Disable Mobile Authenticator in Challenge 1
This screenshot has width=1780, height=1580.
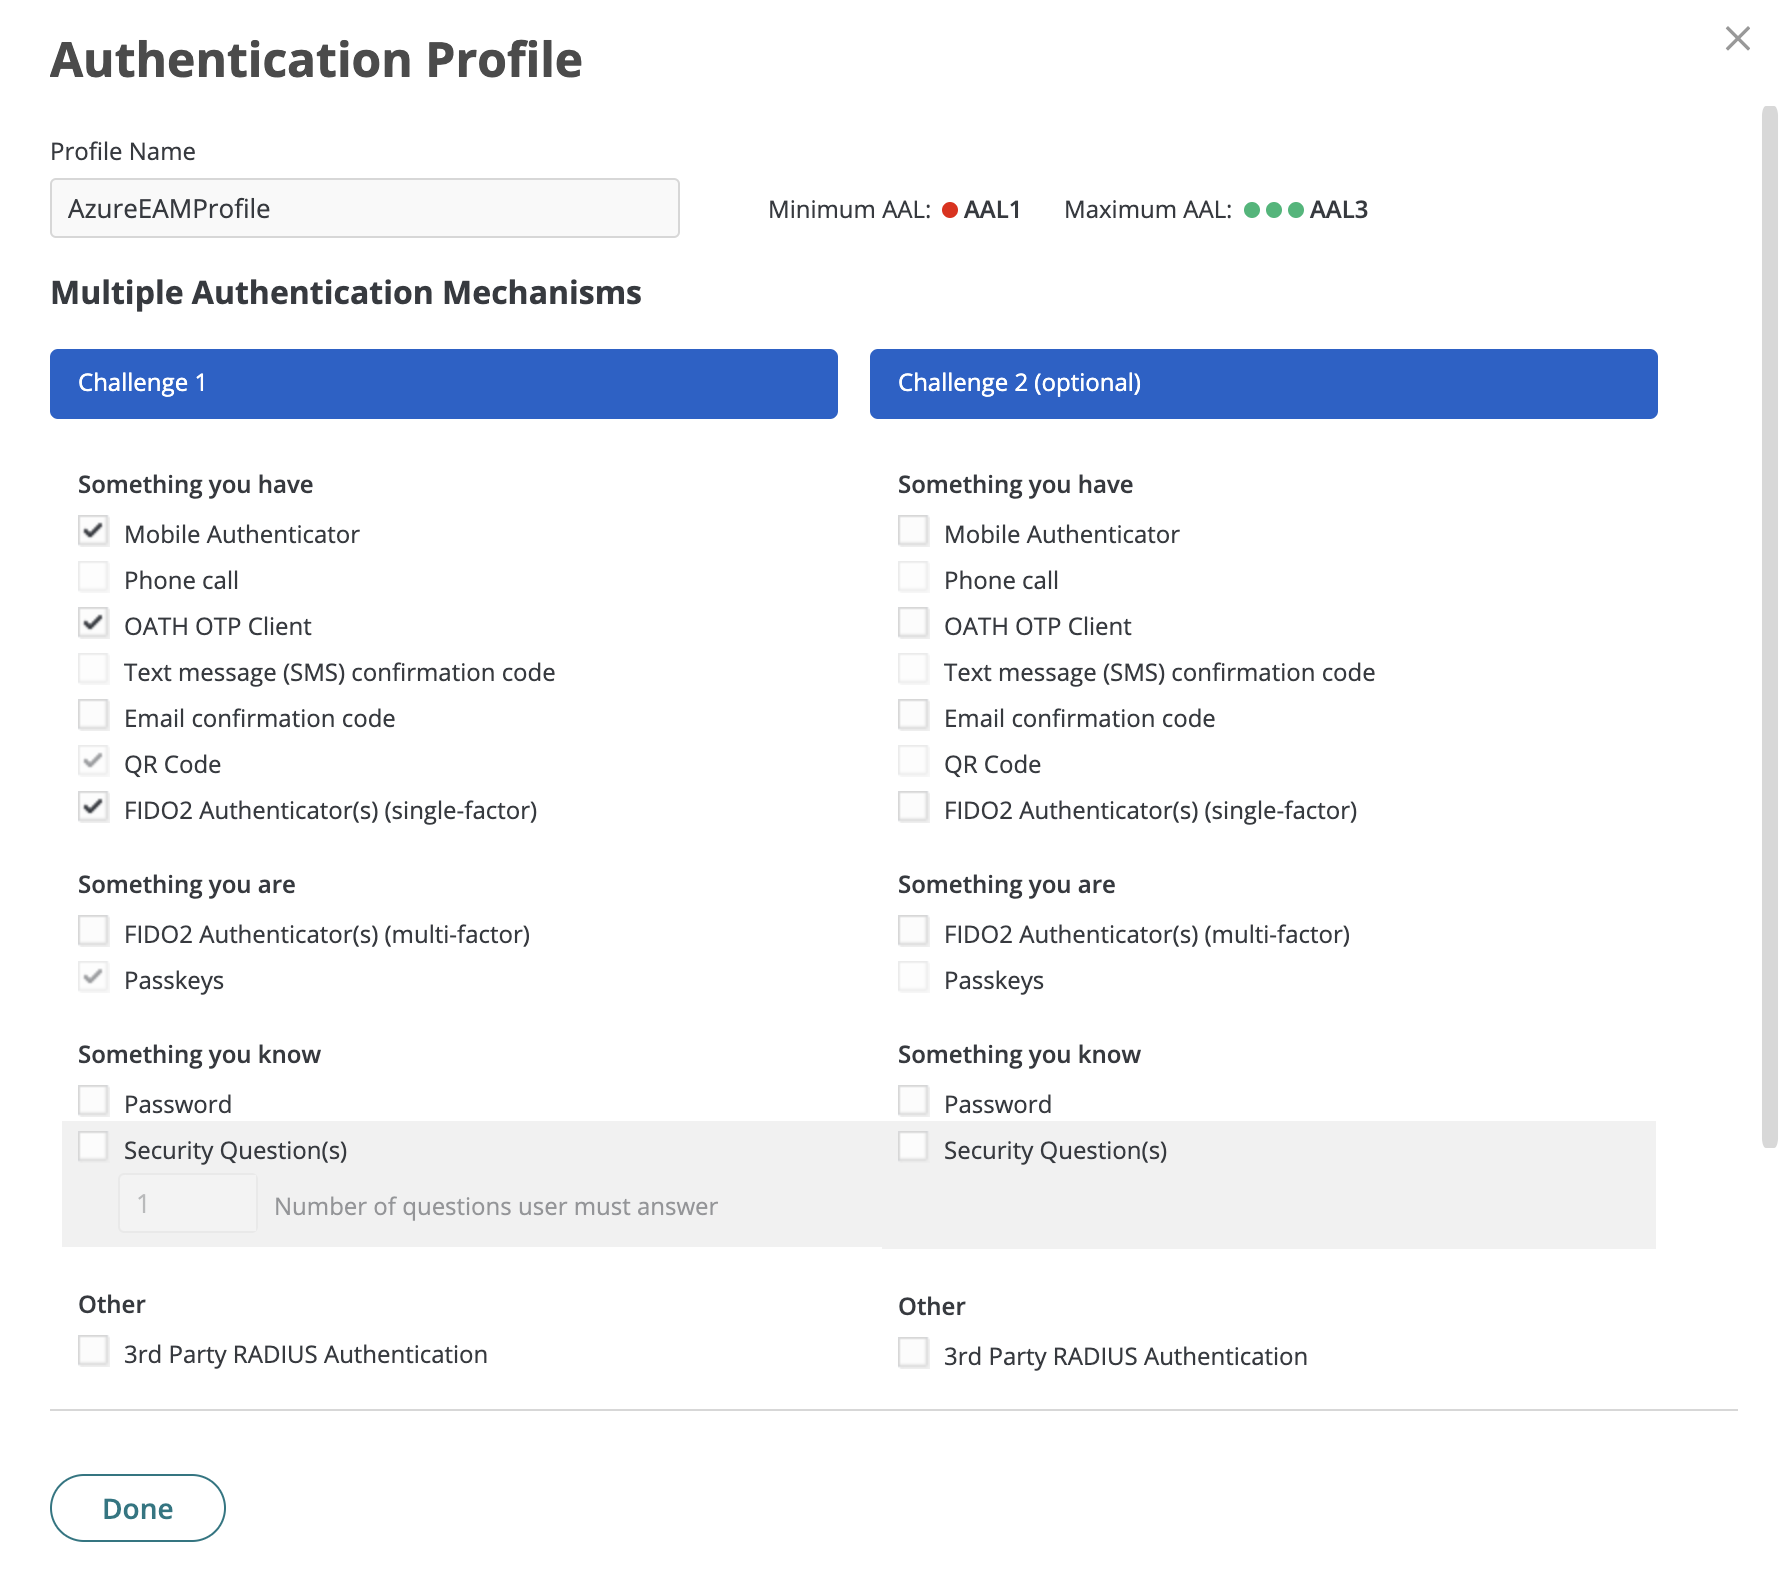[93, 531]
